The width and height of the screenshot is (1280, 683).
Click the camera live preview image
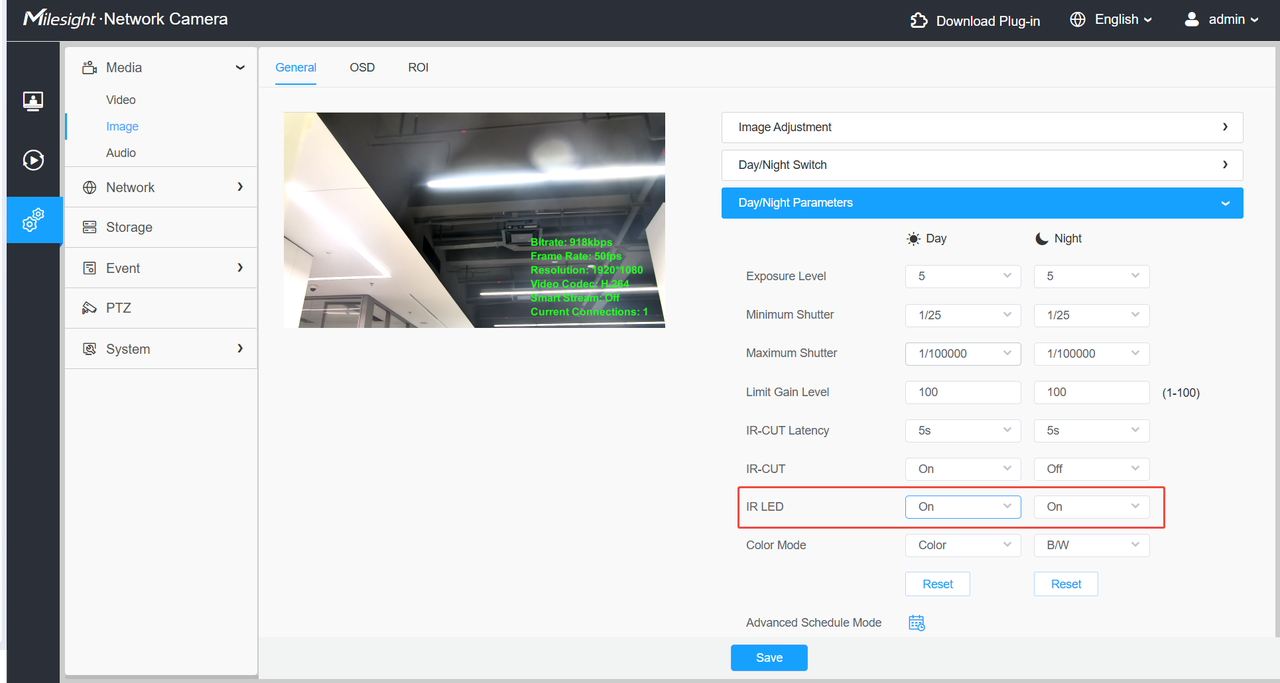tap(474, 220)
